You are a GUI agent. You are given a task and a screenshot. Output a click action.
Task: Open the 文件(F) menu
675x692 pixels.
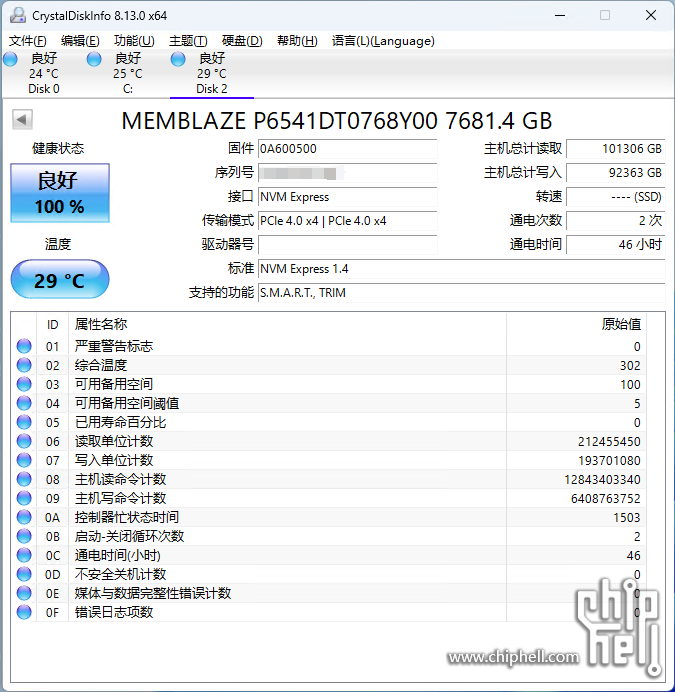27,41
